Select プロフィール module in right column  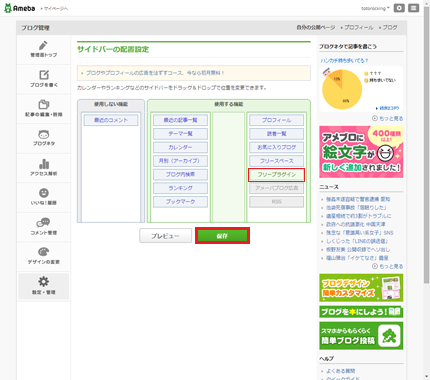[276, 120]
